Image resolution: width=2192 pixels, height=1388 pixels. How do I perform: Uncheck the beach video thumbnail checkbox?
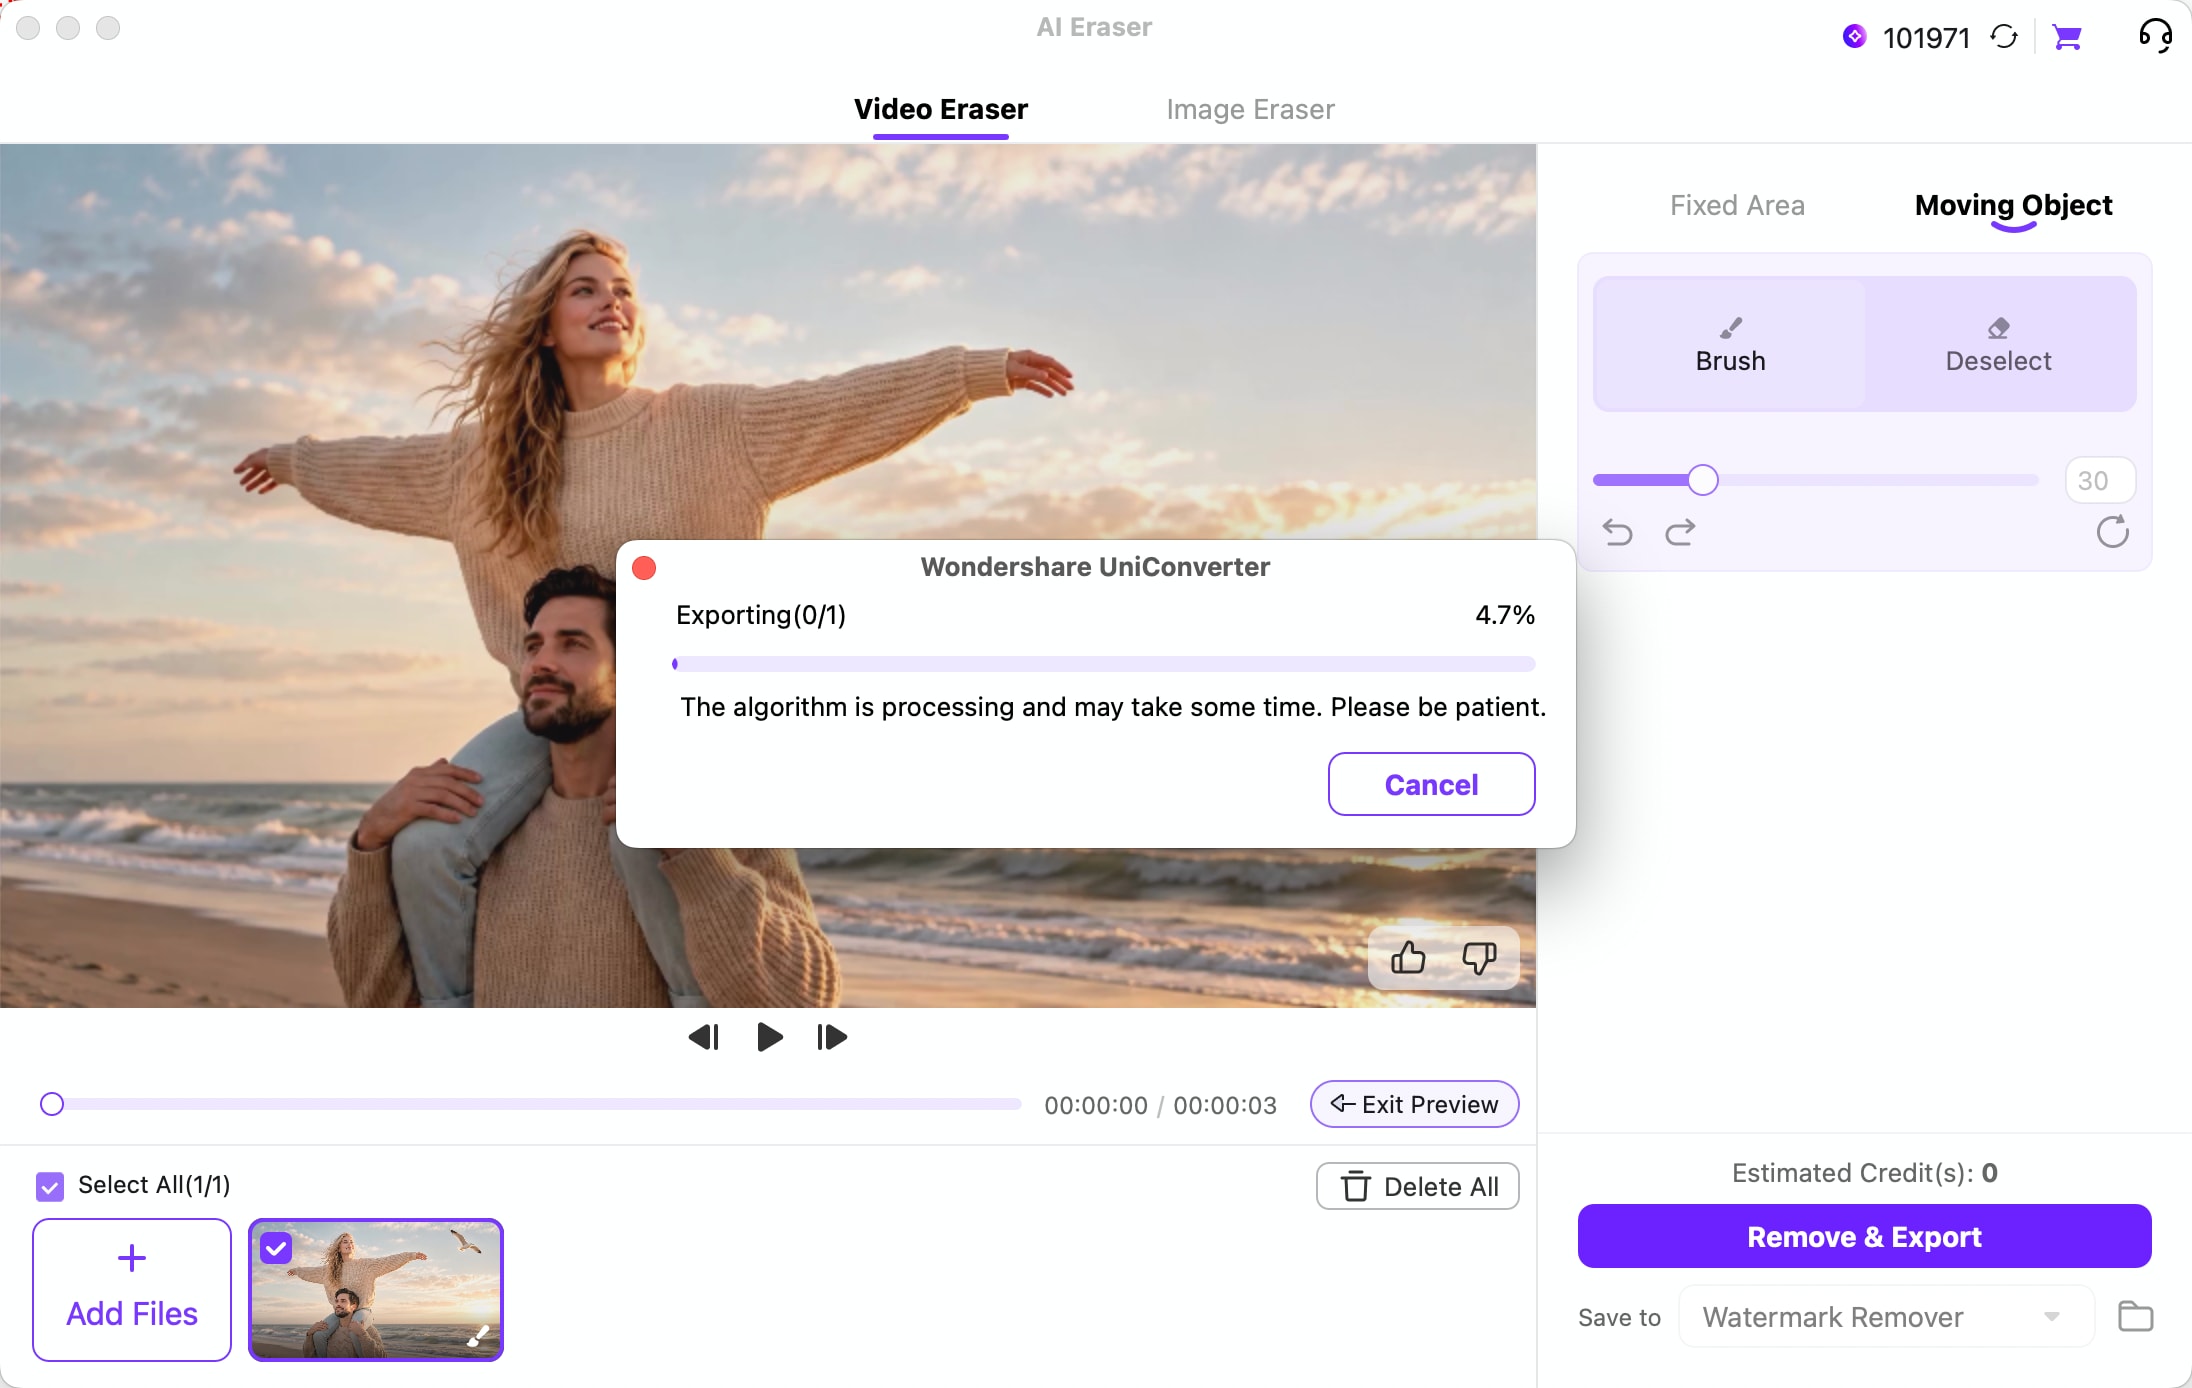point(276,1248)
